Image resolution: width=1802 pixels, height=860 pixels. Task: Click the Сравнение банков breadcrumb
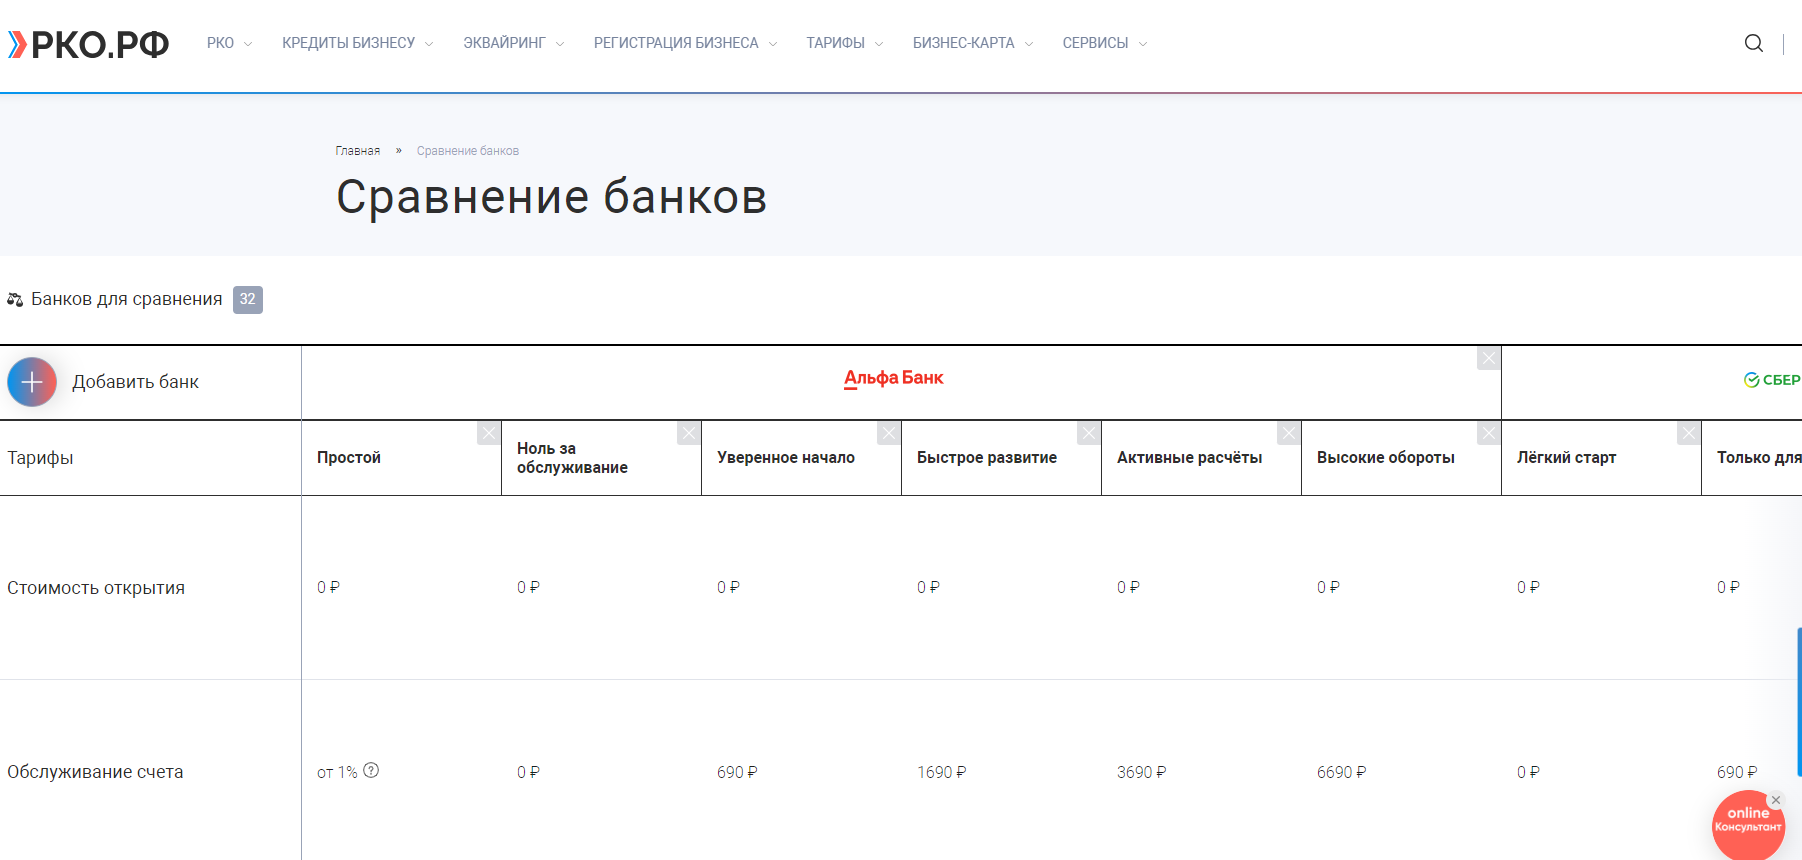tap(468, 151)
